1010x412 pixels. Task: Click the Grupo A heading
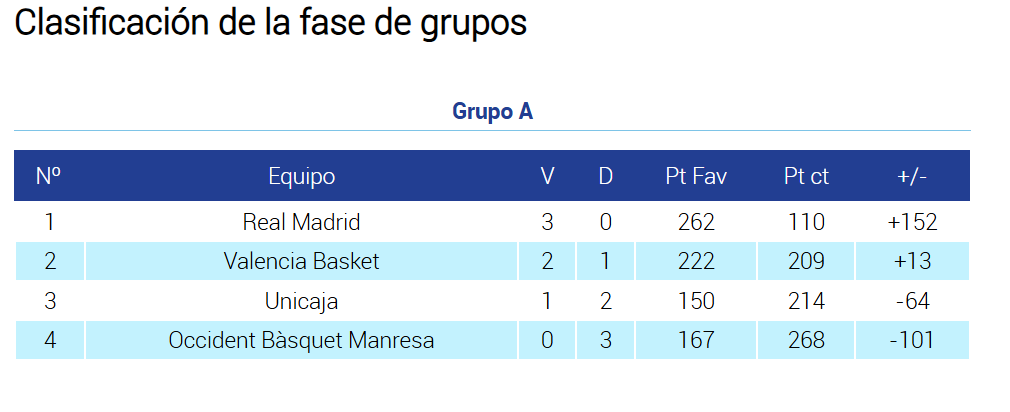[x=492, y=111]
